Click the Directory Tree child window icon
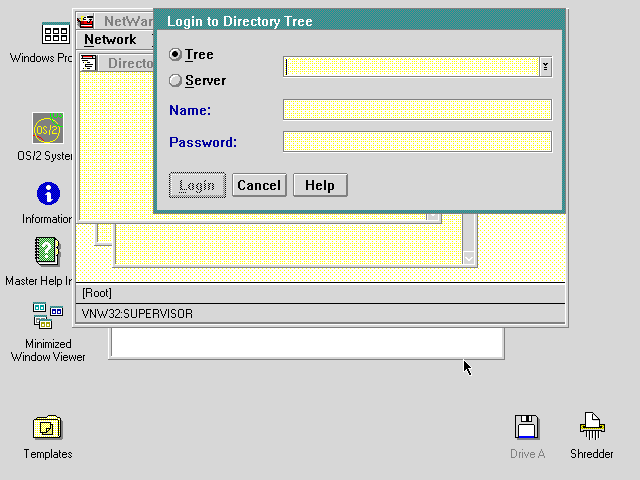This screenshot has height=480, width=640. (x=88, y=63)
